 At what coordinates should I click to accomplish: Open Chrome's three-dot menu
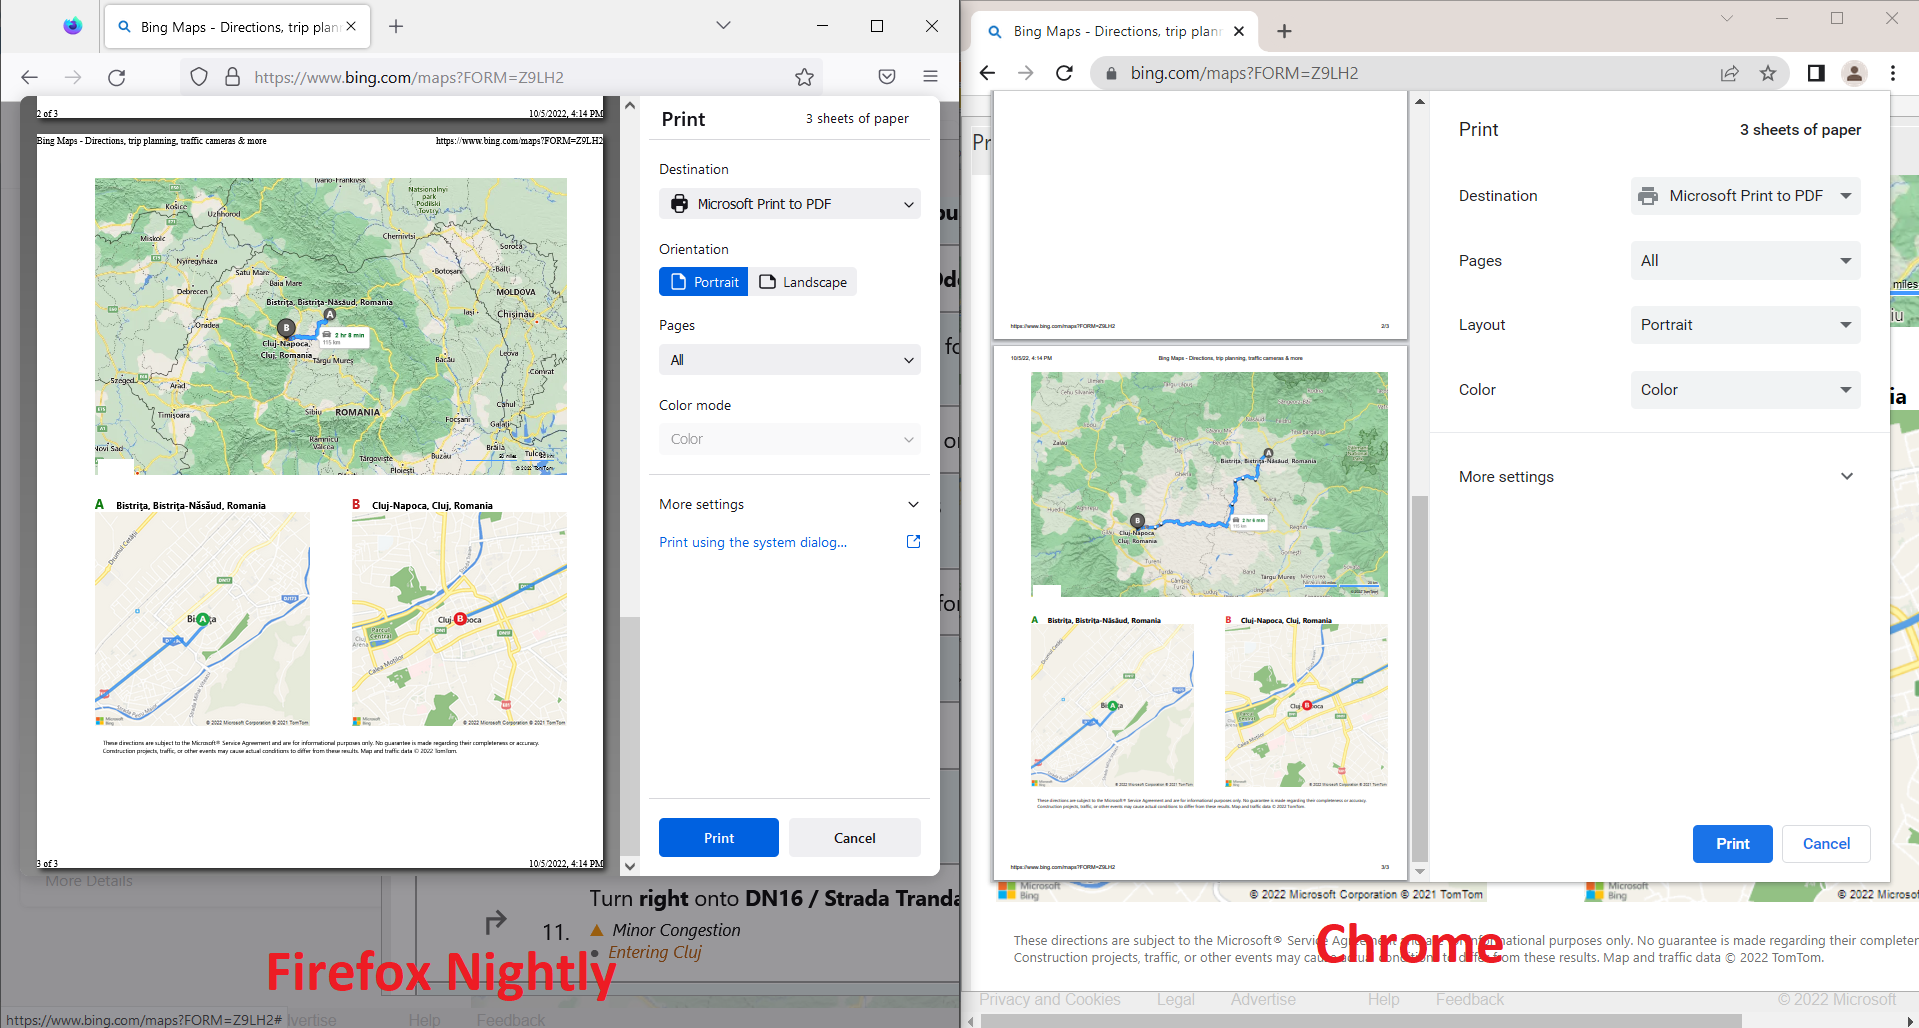pyautogui.click(x=1892, y=73)
